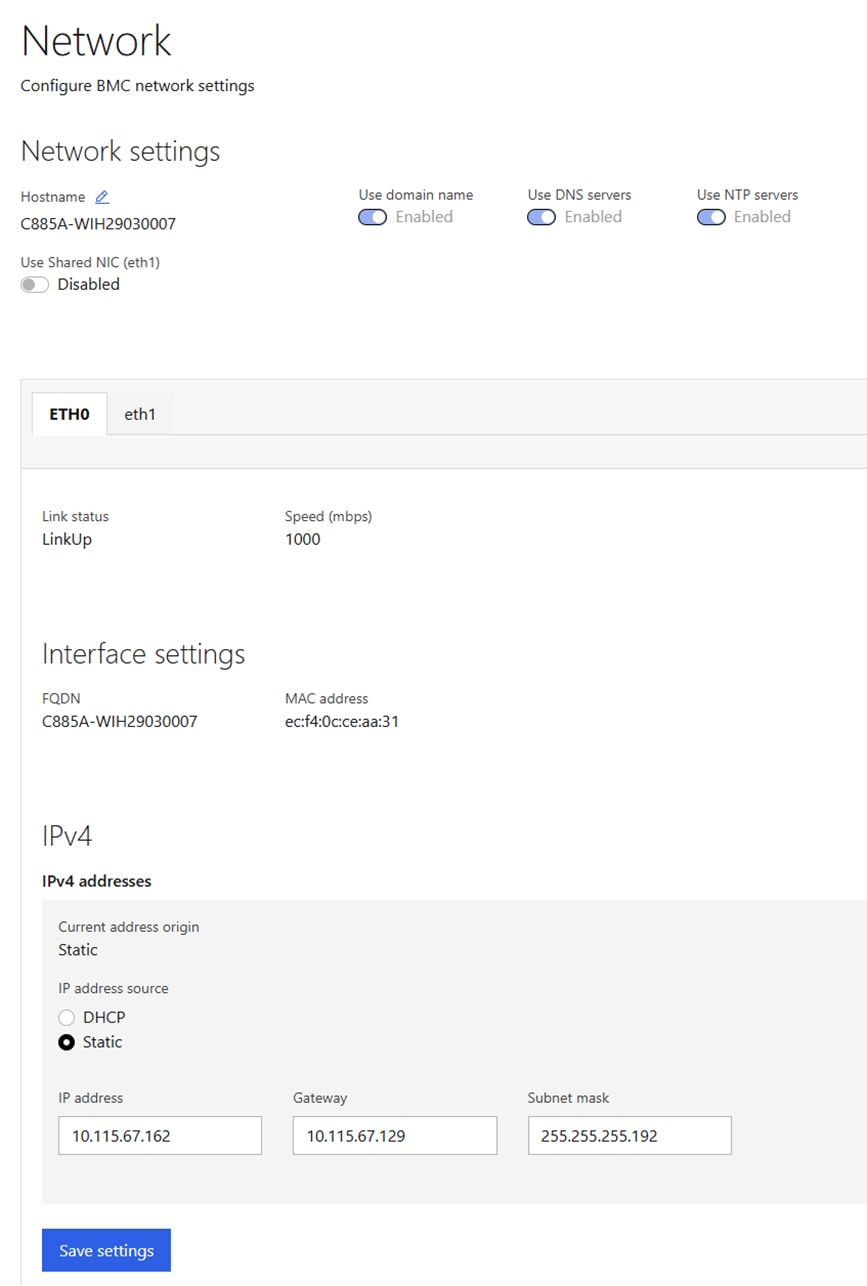Screen dimensions: 867x1286
Task: Click the IP address input field
Action: [159, 1135]
